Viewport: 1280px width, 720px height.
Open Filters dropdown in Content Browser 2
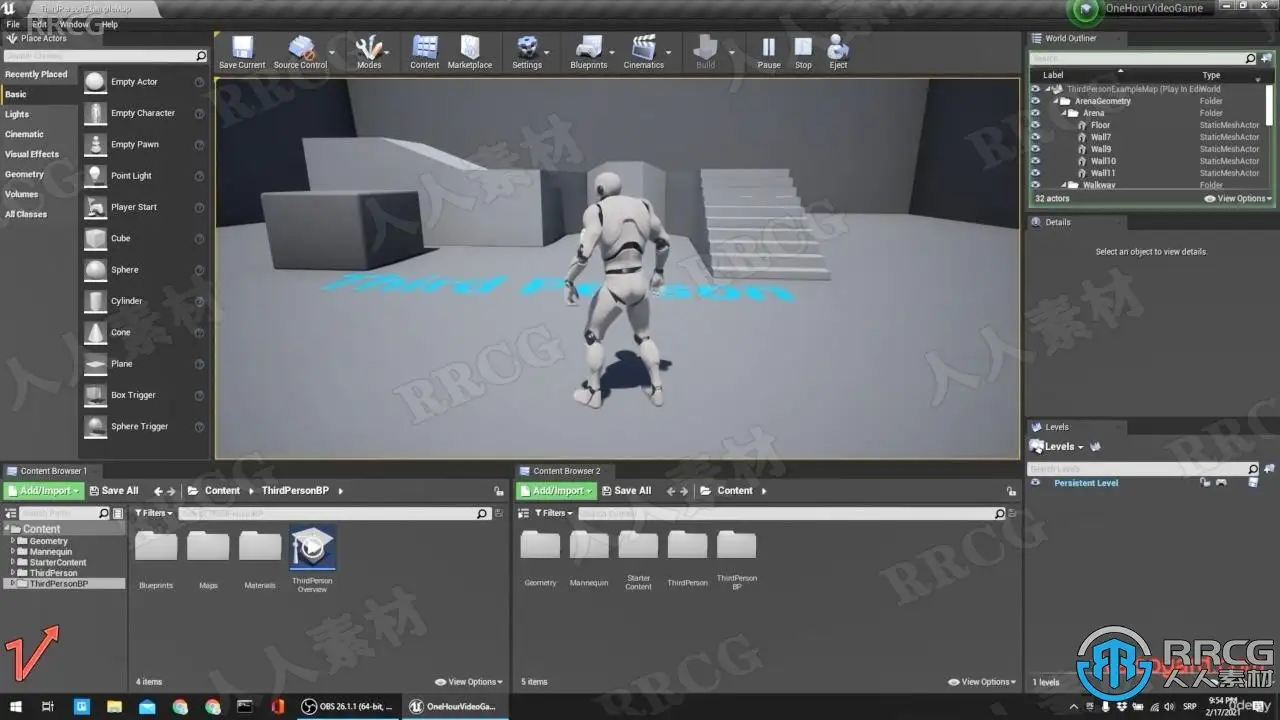point(553,513)
